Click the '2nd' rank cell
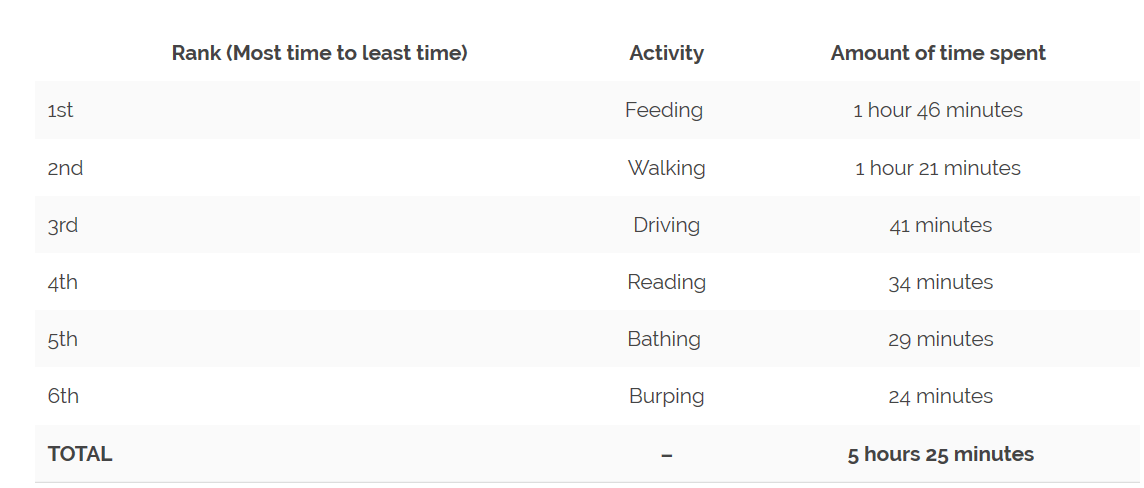 click(66, 168)
